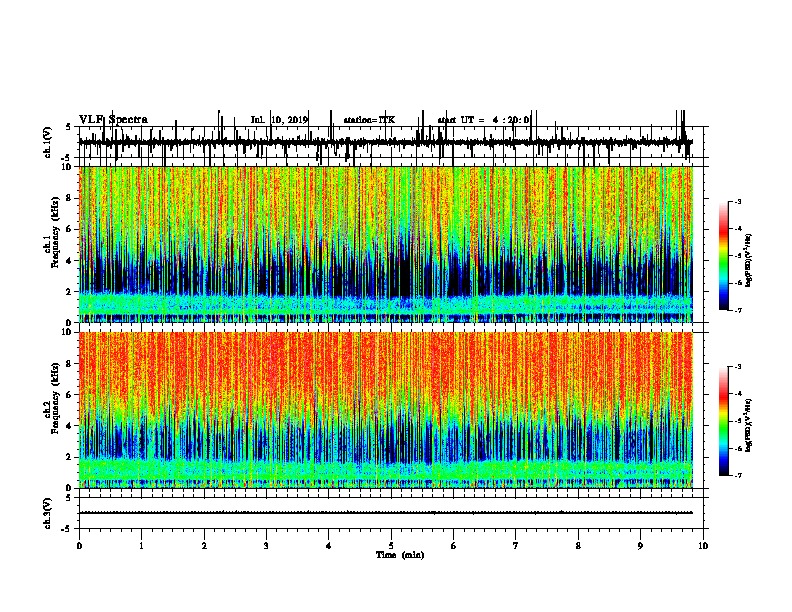
Task: Click the "start UT = 4:20:0" header text
Action: (x=483, y=120)
